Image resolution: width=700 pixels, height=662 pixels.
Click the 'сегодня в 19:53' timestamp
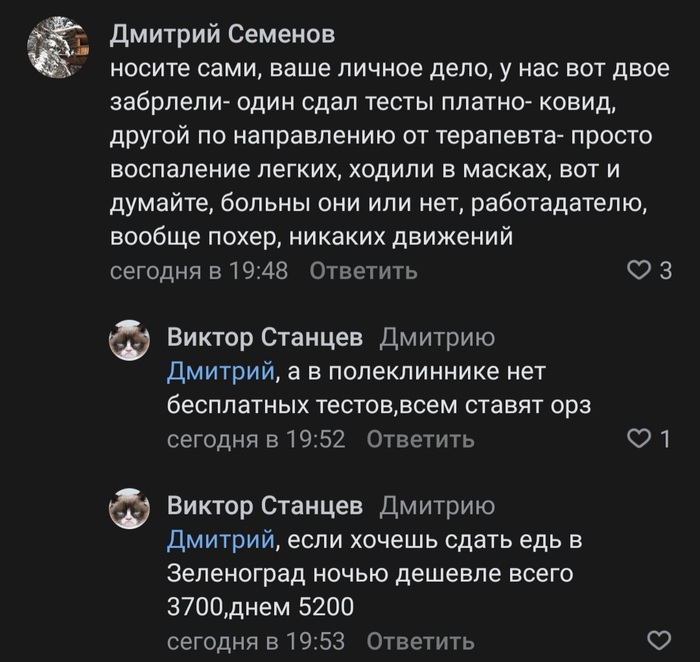pyautogui.click(x=255, y=640)
